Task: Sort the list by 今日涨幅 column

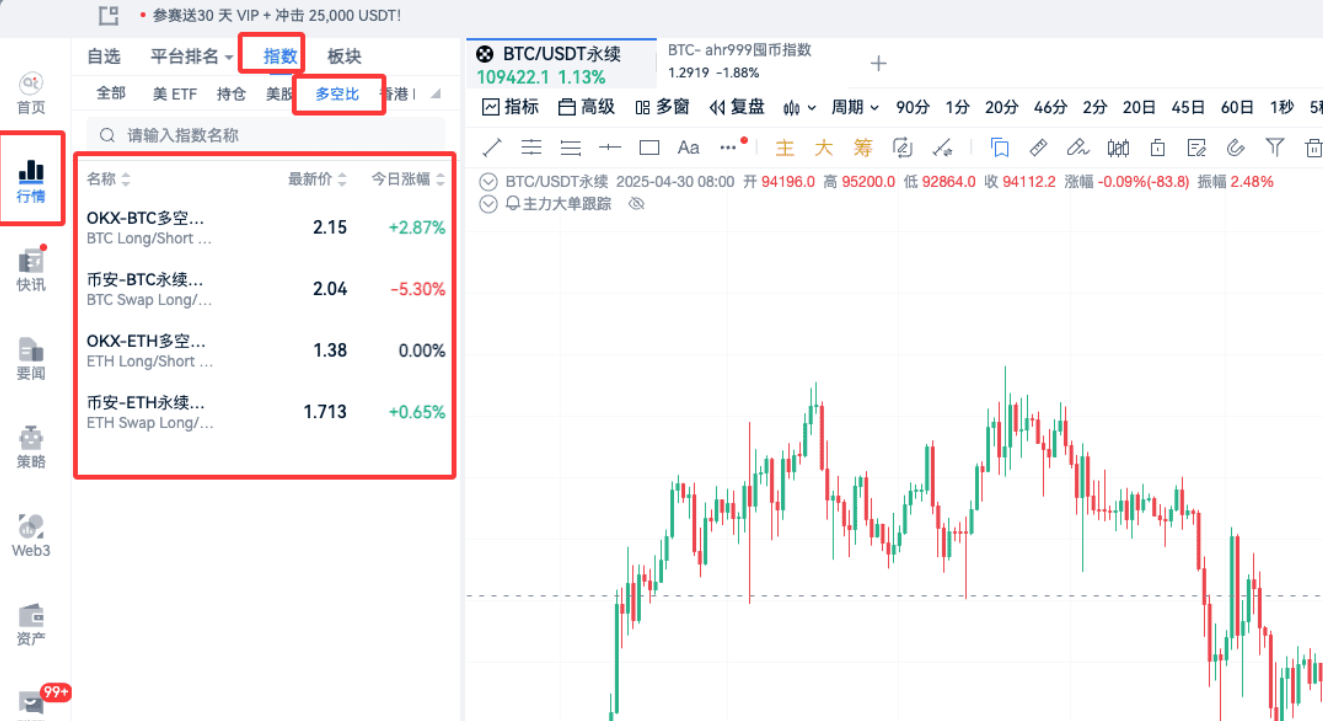Action: pyautogui.click(x=408, y=179)
